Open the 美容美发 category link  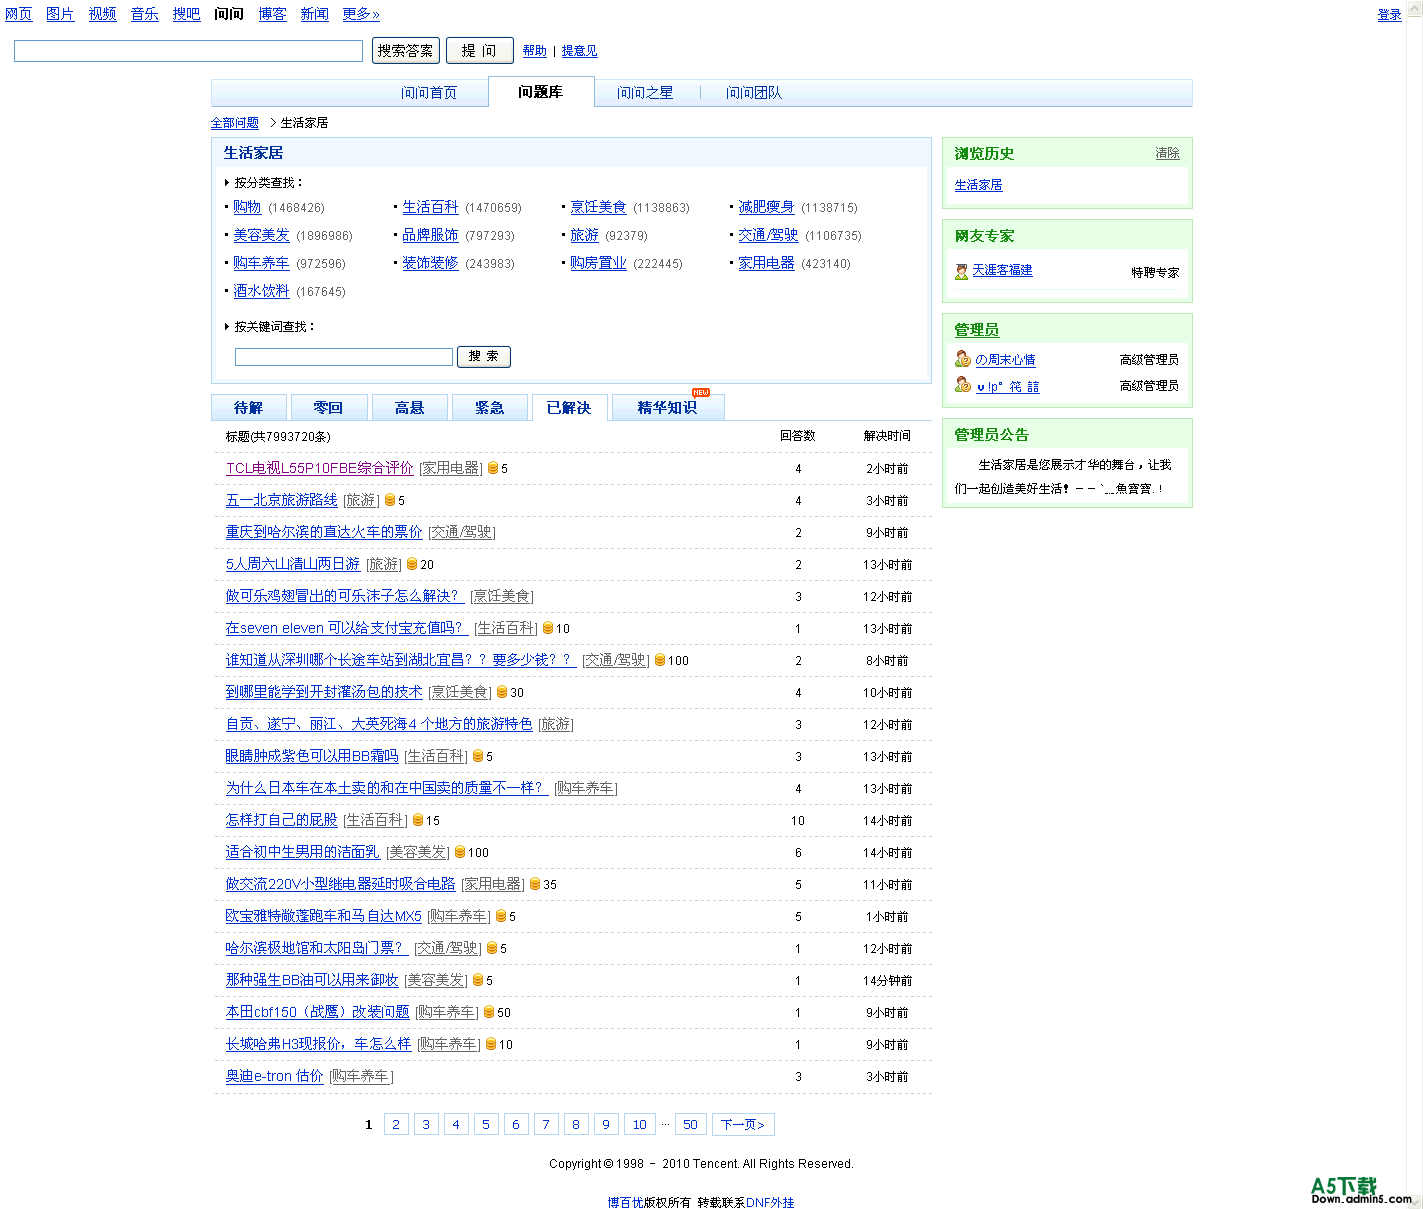[x=261, y=235]
